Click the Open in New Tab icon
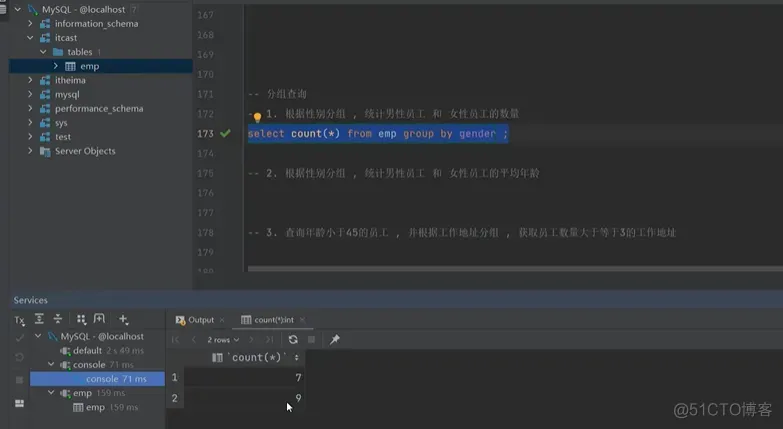The width and height of the screenshot is (783, 429). pos(99,319)
